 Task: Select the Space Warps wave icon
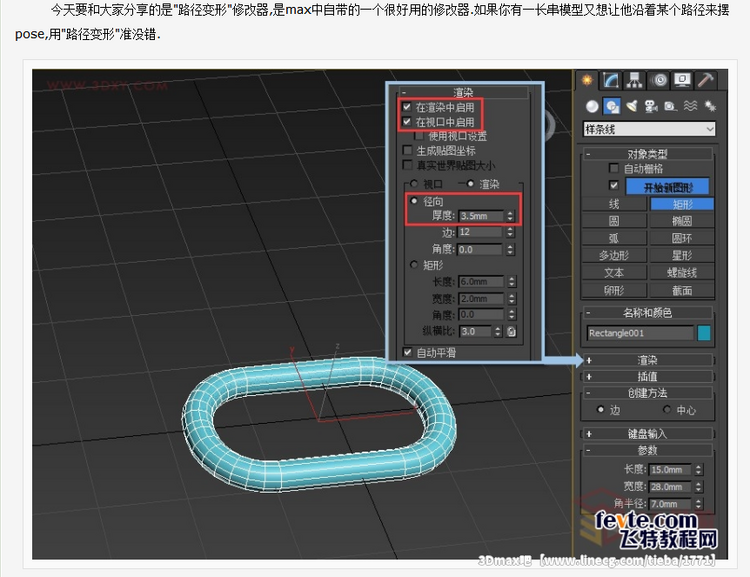[x=690, y=106]
